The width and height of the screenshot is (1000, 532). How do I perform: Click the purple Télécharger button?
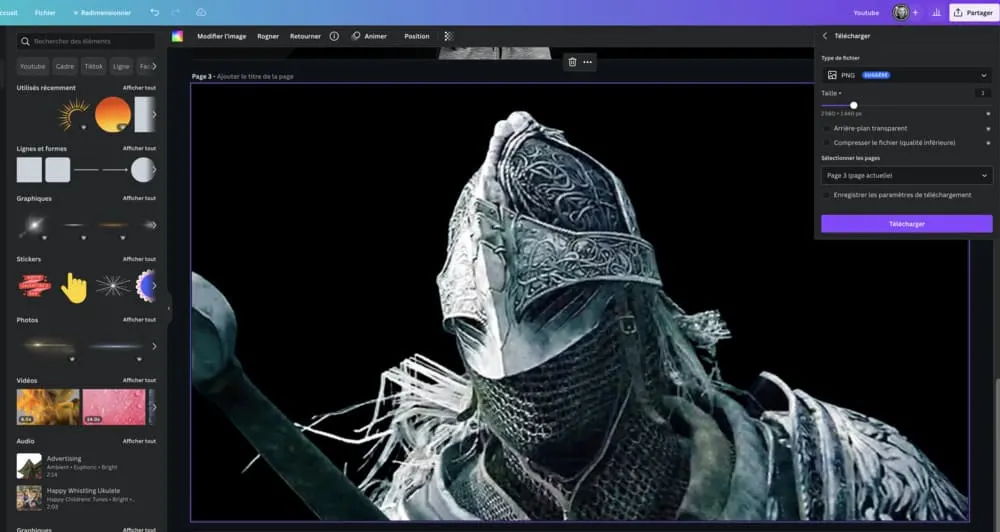906,224
